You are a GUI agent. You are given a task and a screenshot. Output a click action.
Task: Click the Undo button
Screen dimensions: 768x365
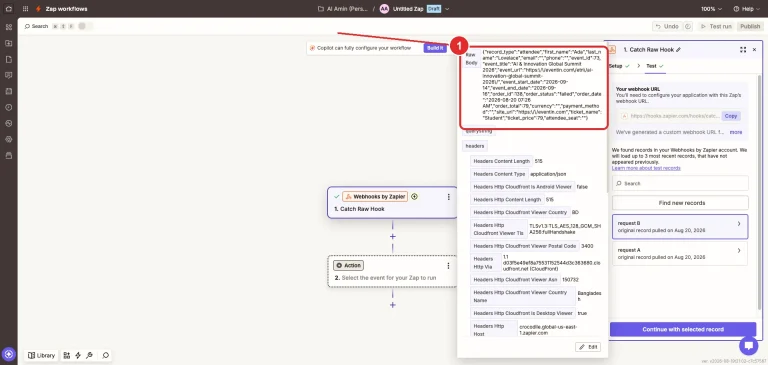coord(667,26)
